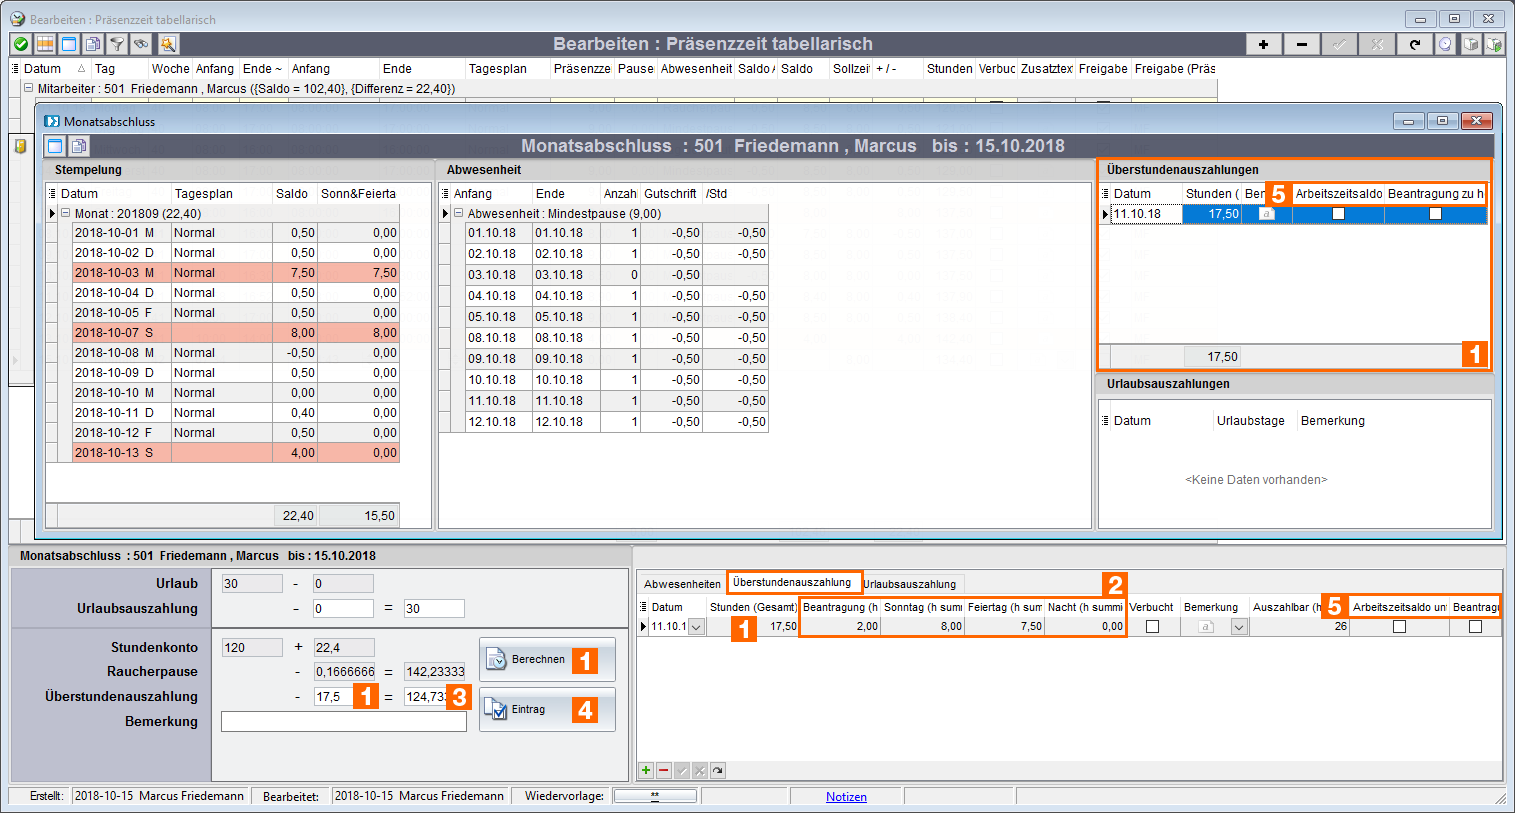The image size is (1515, 813).
Task: Open the Wiedervorlage date field
Action: click(655, 796)
